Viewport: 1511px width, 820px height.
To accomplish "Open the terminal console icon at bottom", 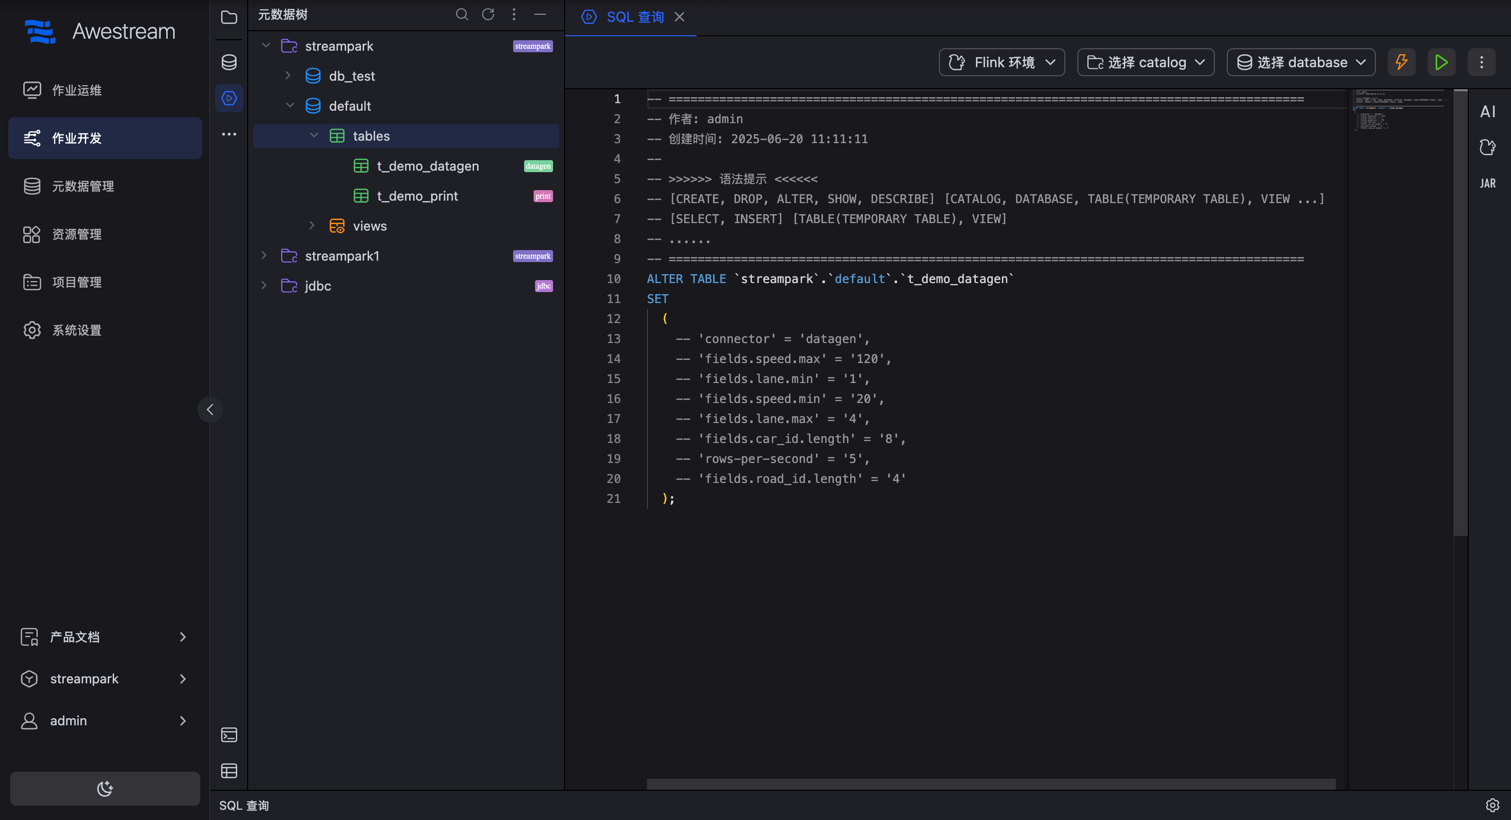I will point(229,735).
